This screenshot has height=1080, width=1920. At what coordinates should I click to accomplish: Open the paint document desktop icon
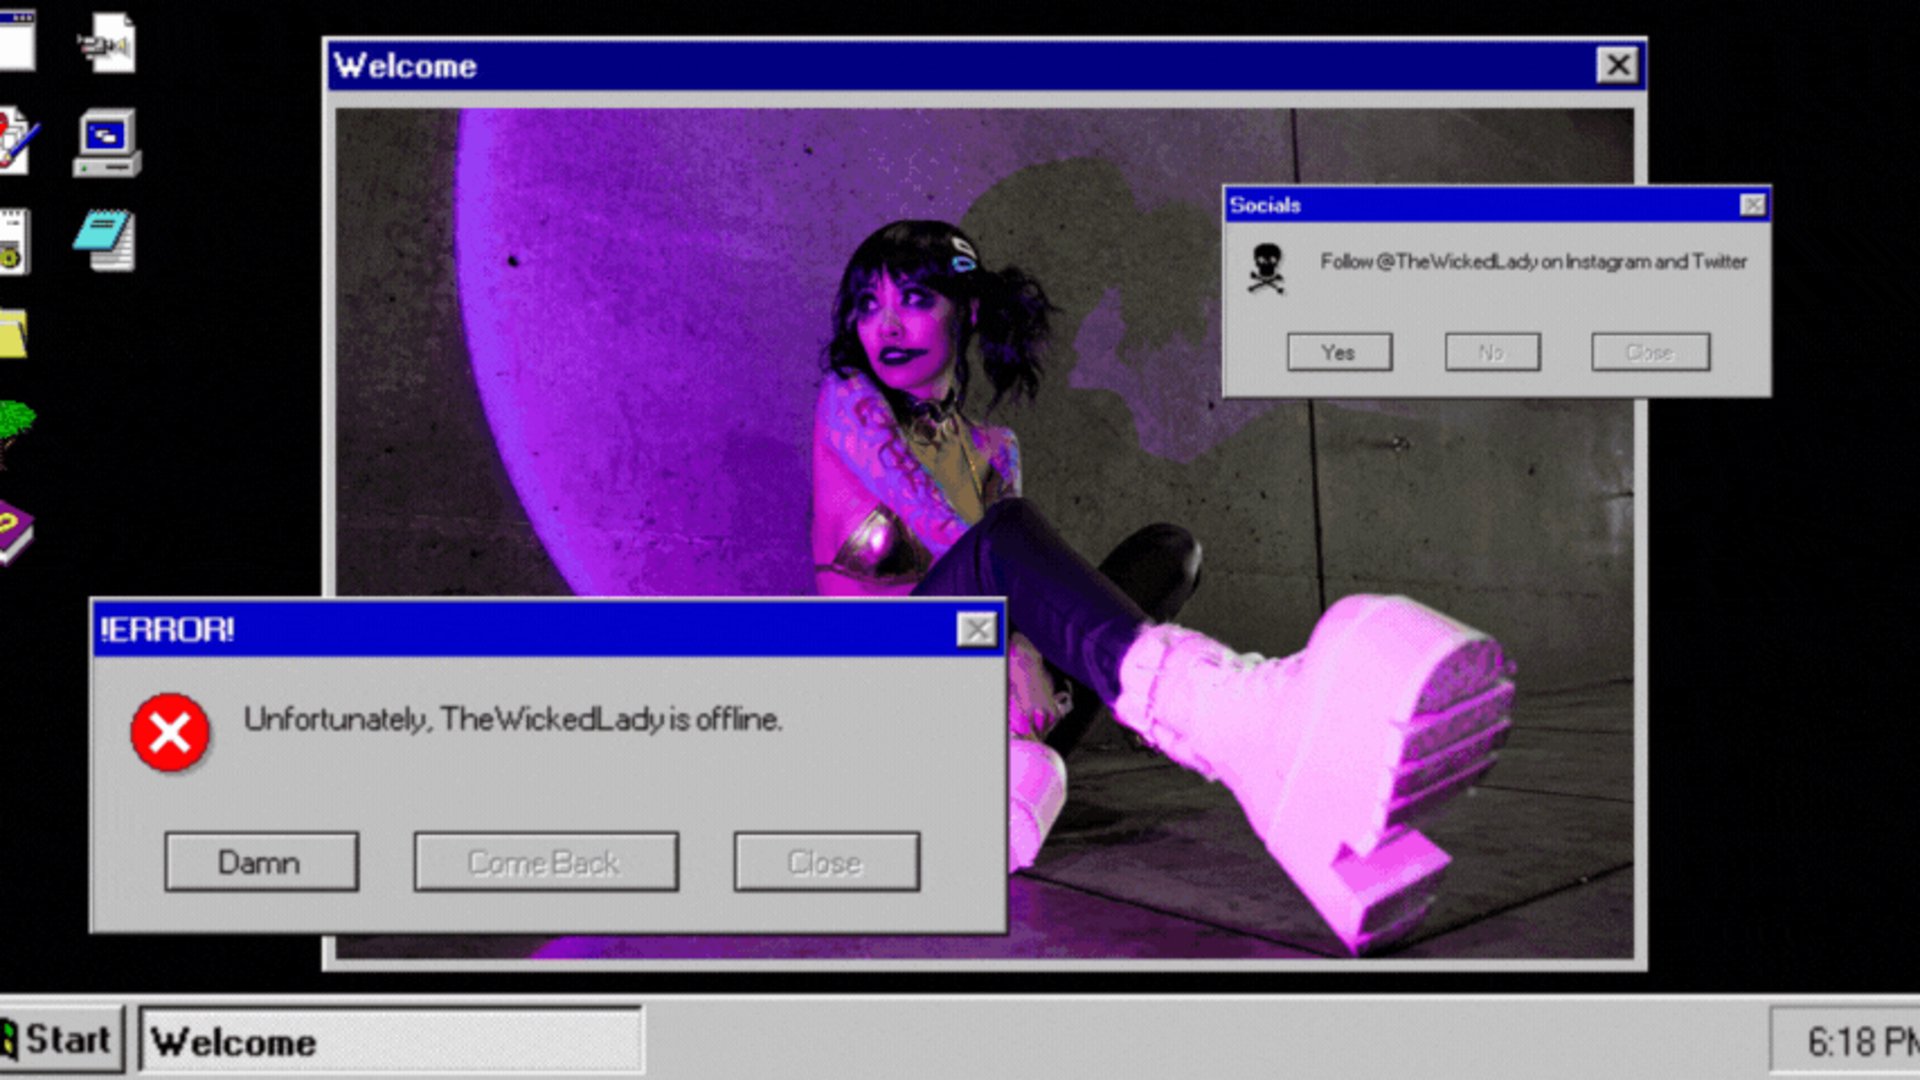pos(18,141)
